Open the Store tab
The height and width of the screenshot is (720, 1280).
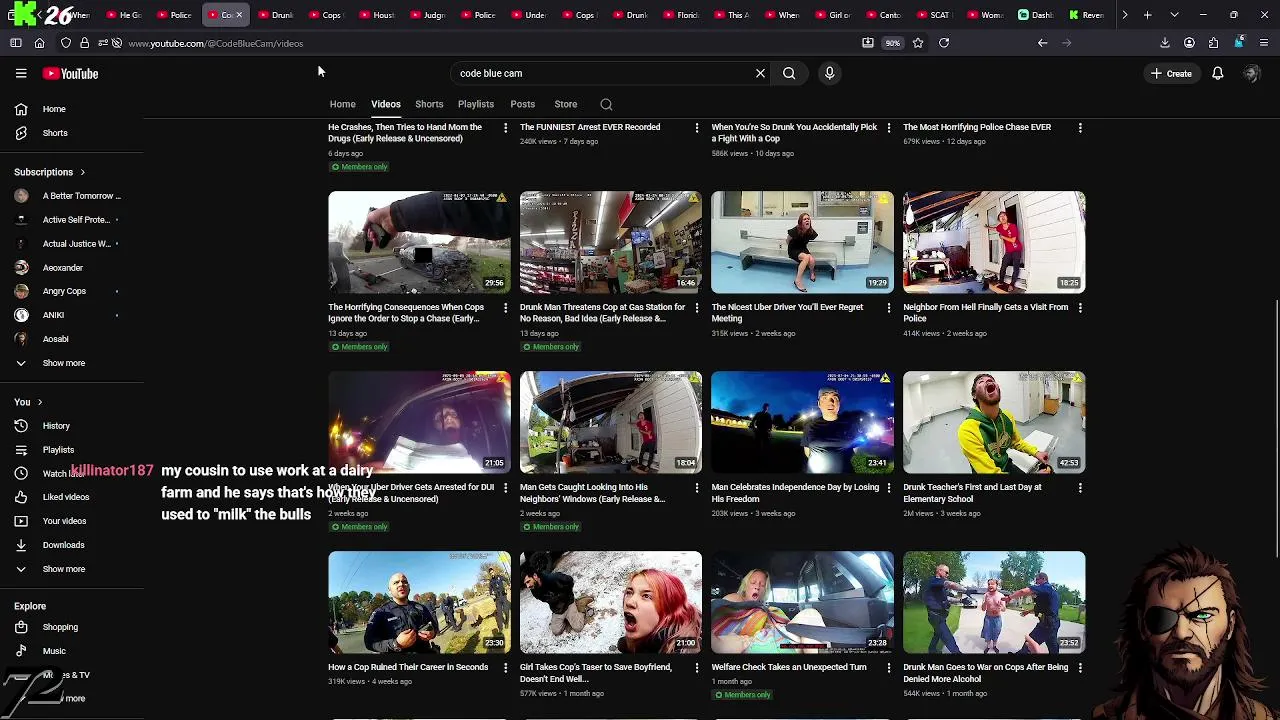pyautogui.click(x=565, y=104)
